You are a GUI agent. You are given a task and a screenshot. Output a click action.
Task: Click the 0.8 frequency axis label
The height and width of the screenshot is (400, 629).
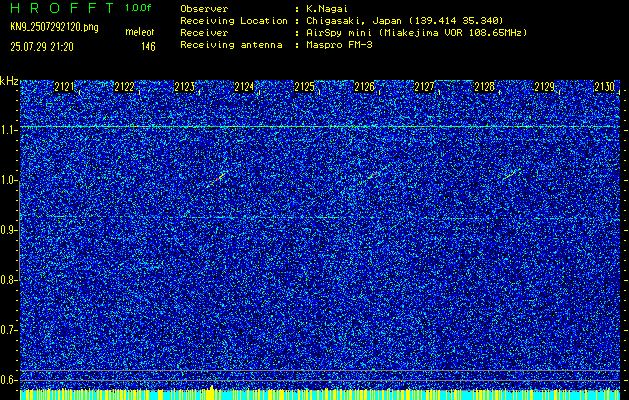[9, 280]
